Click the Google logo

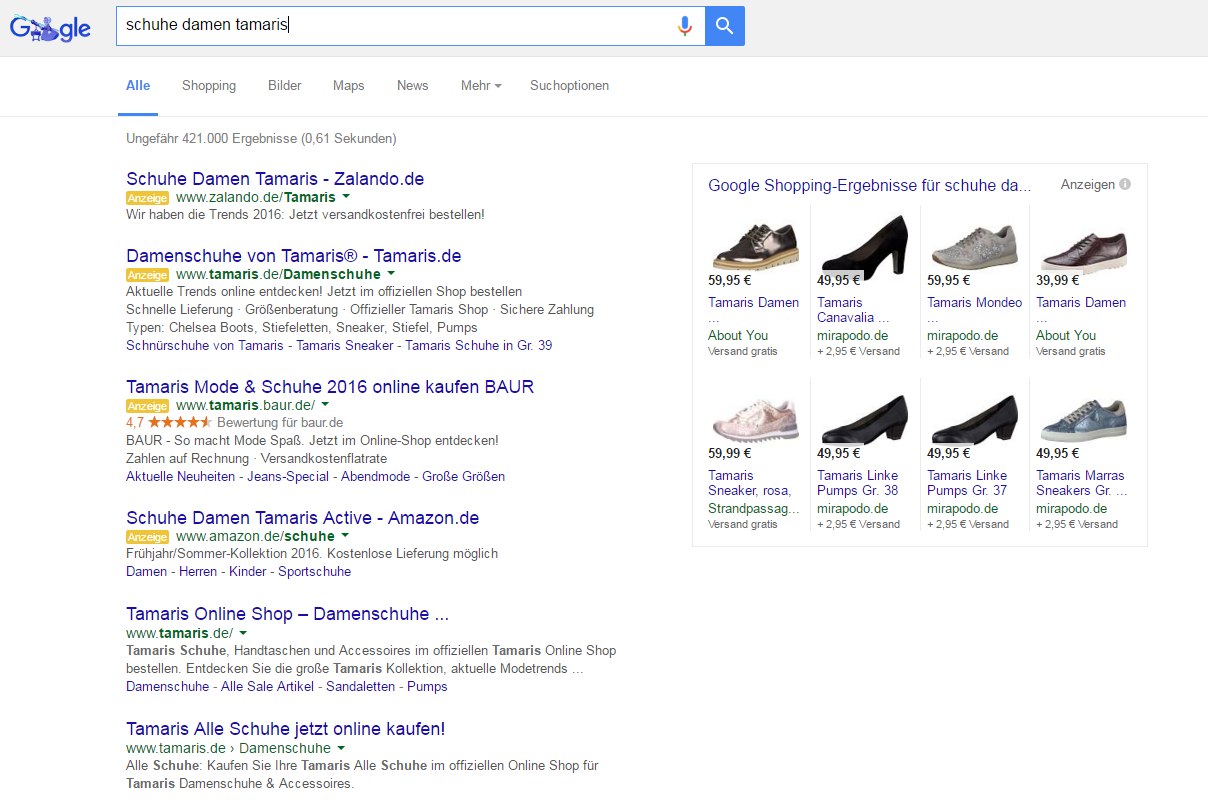pos(50,28)
